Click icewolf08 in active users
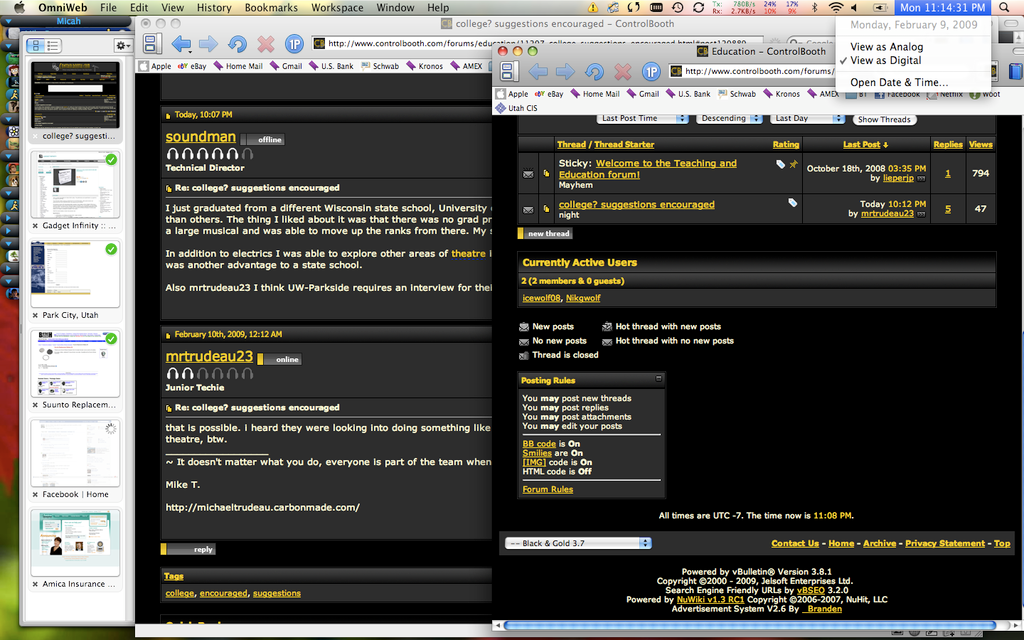This screenshot has width=1024, height=640. click(541, 298)
